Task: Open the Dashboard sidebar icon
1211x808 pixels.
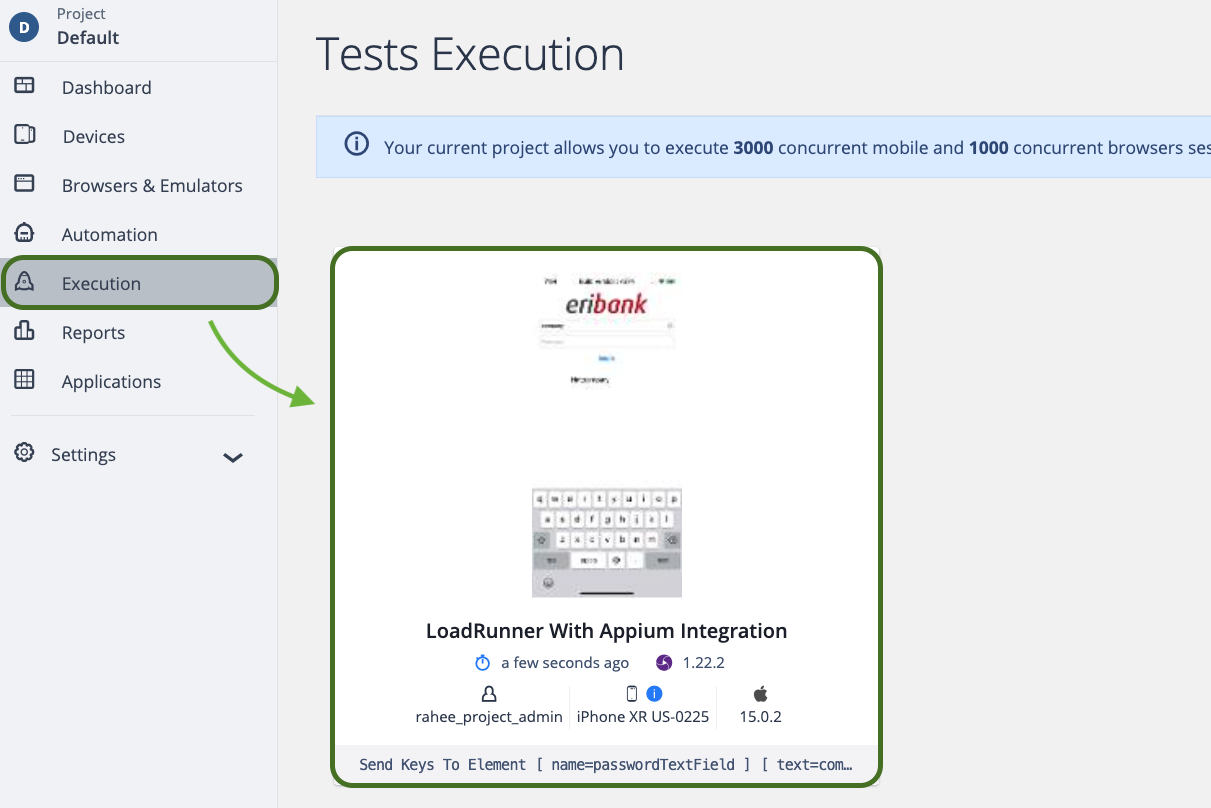Action: click(x=25, y=87)
